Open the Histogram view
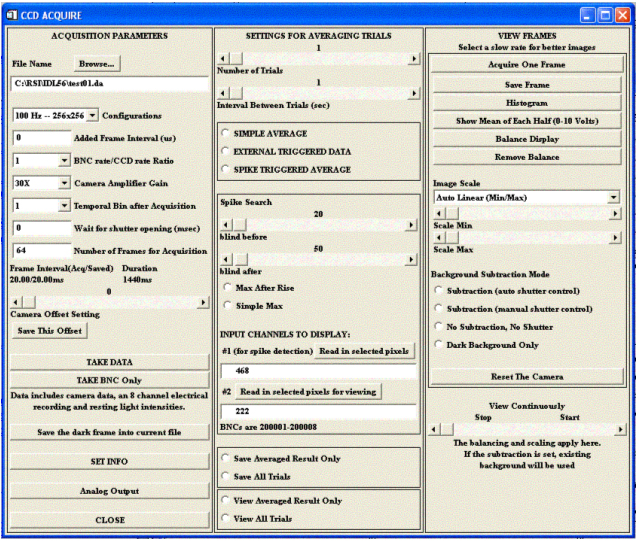The height and width of the screenshot is (541, 639). coord(525,102)
